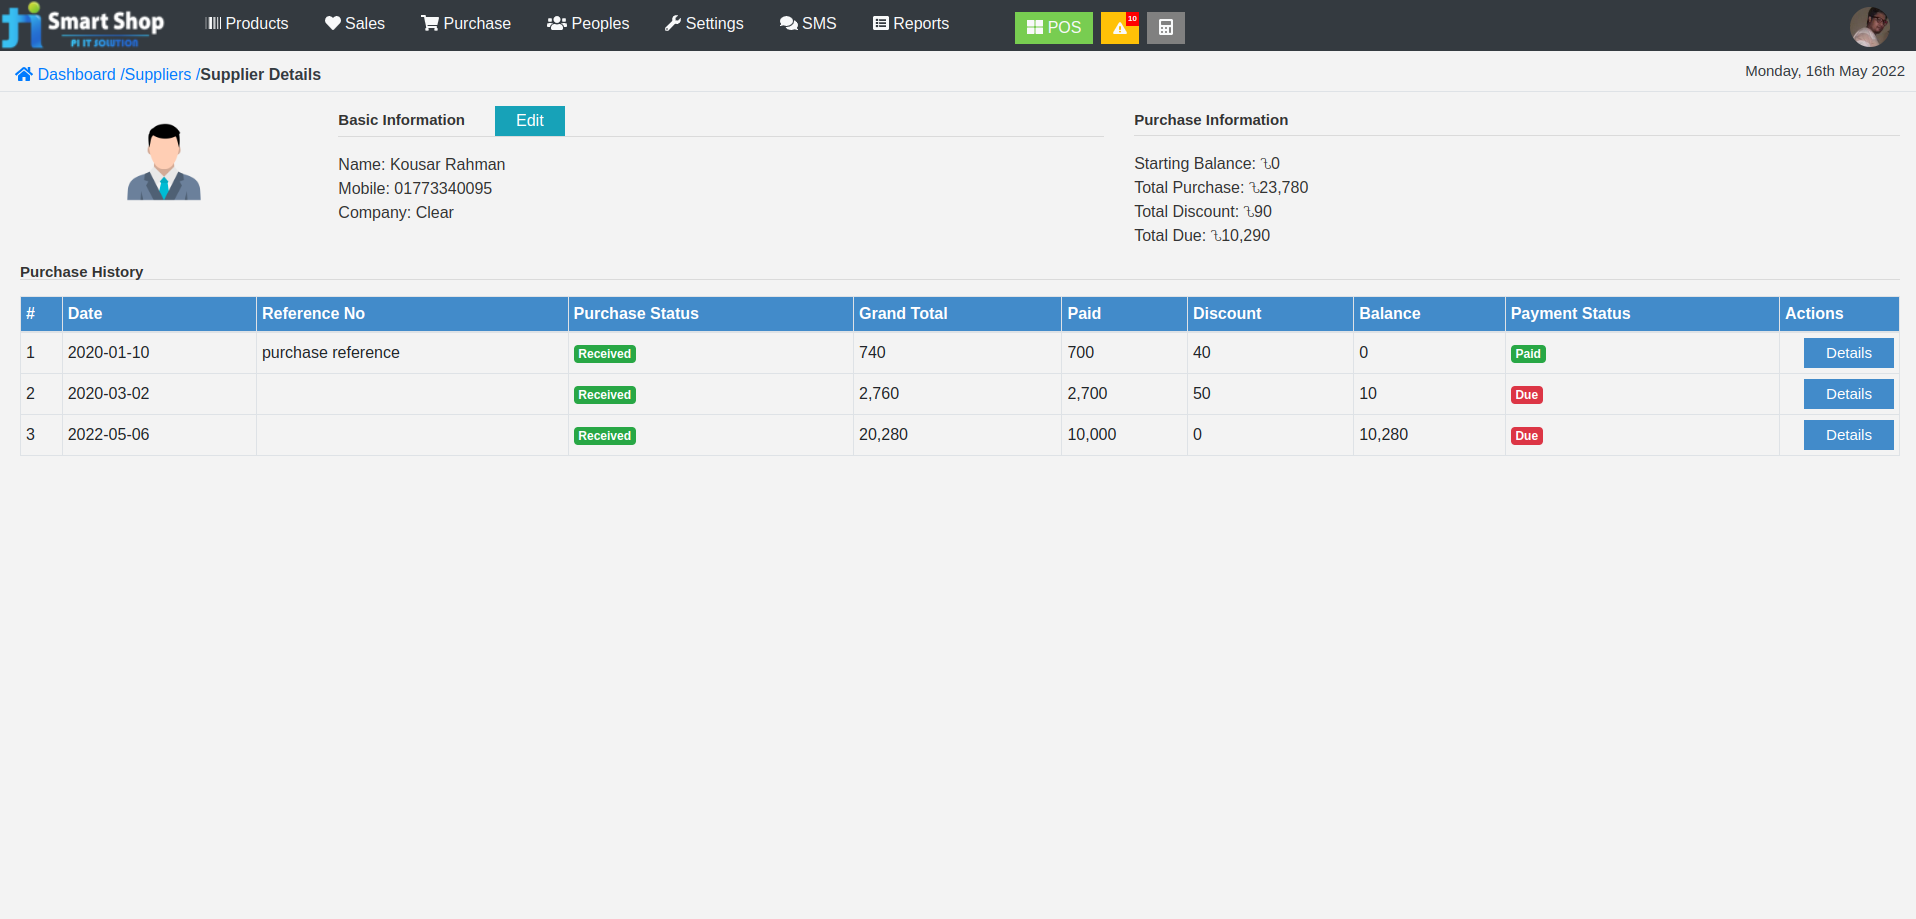Open the Dashboard link
This screenshot has height=919, width=1916.
(77, 74)
